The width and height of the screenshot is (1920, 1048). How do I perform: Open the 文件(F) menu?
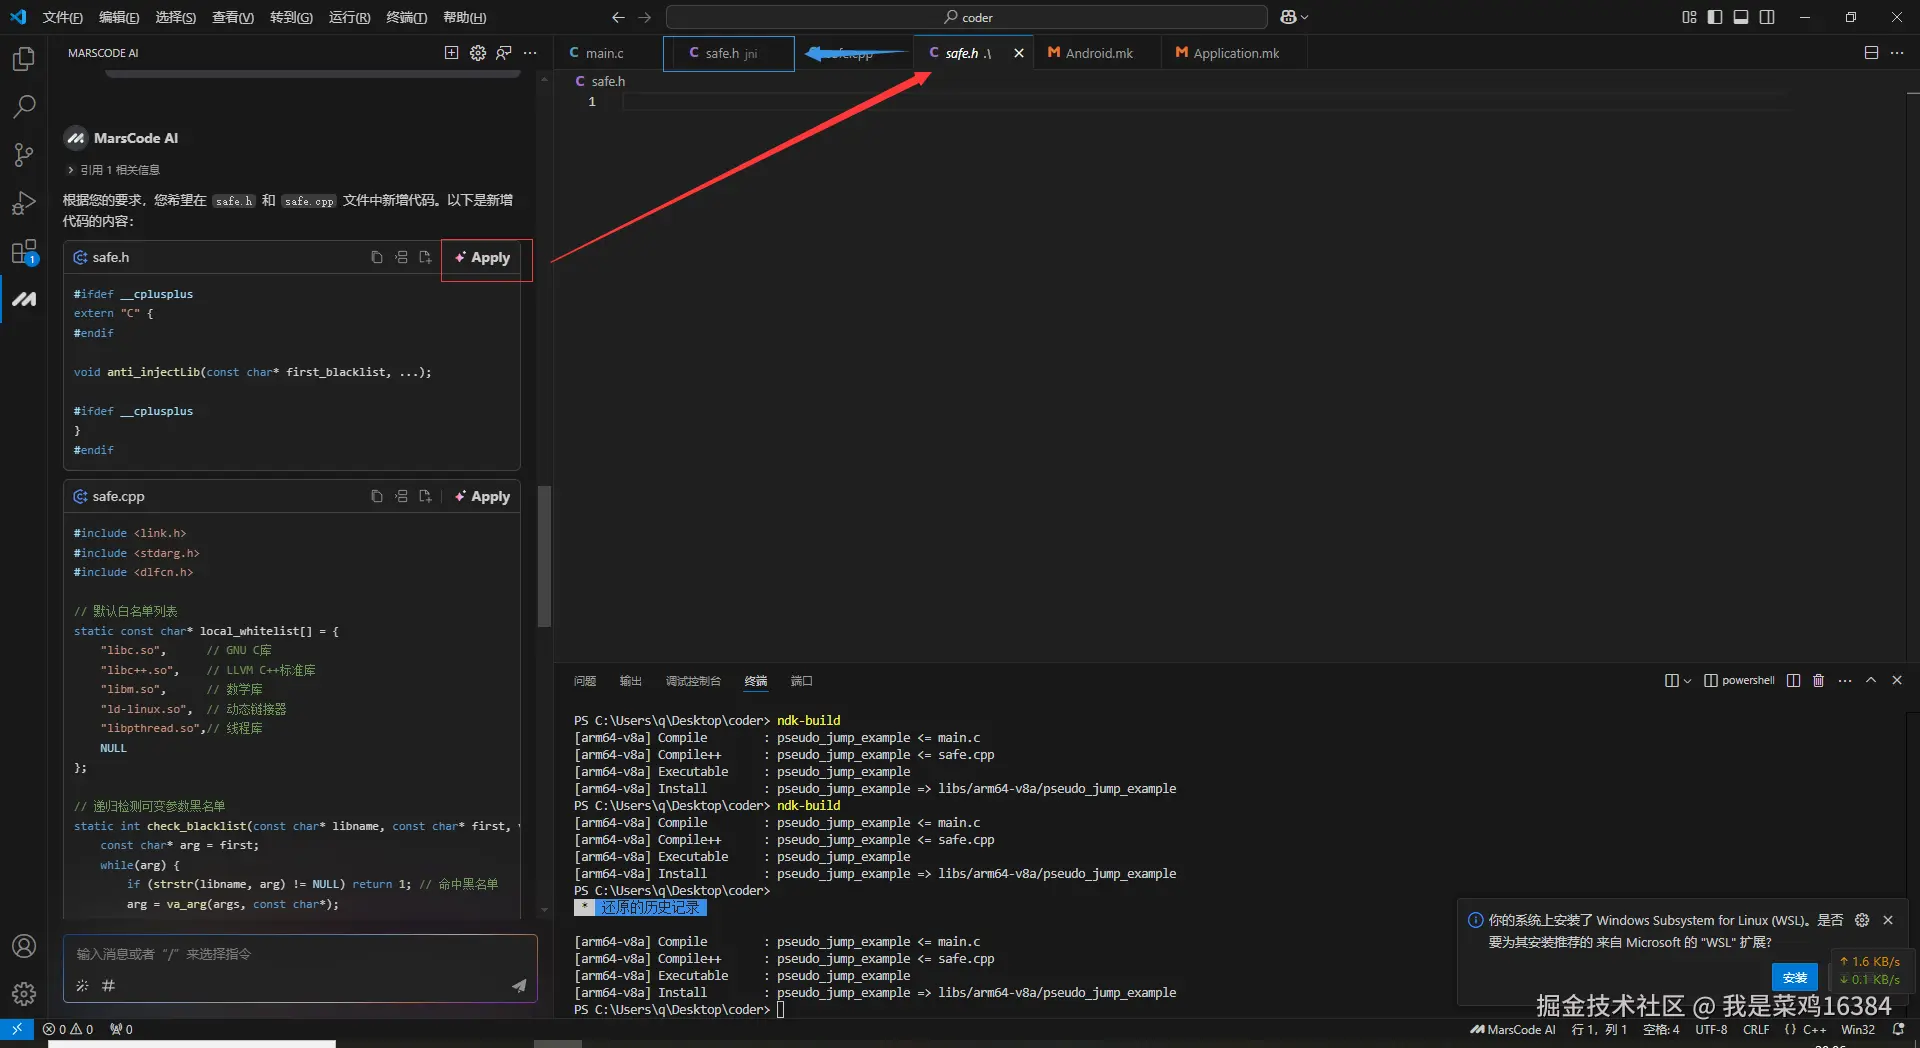[63, 17]
